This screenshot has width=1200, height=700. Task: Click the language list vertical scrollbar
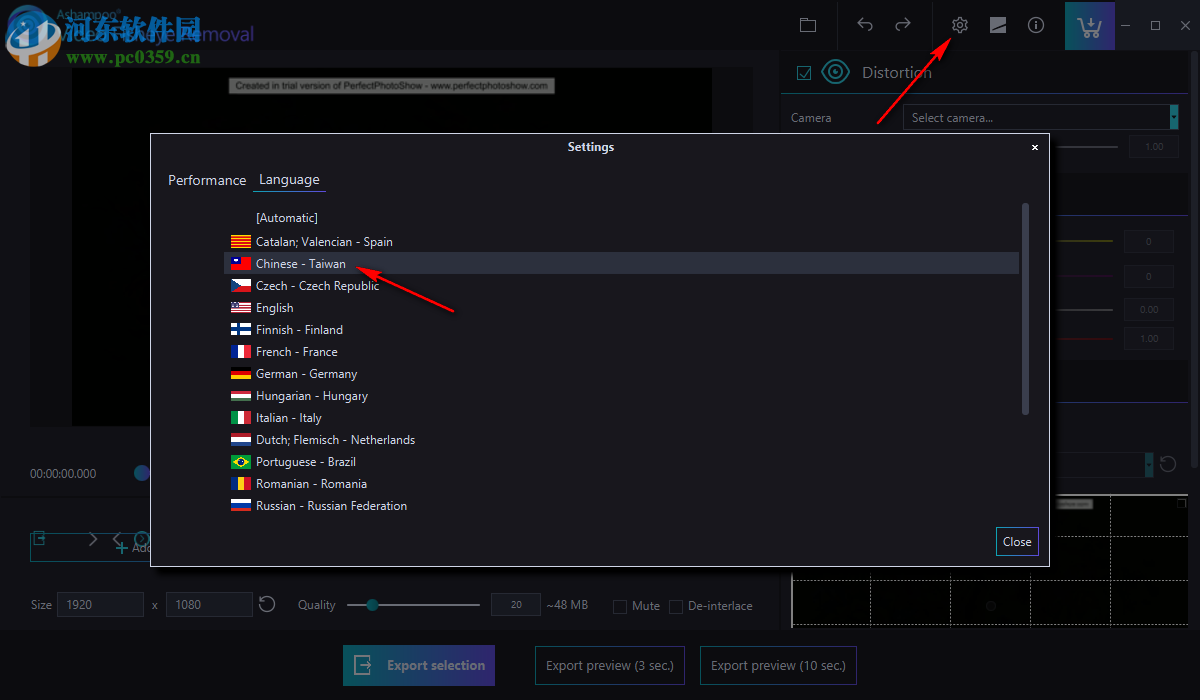[x=1025, y=308]
